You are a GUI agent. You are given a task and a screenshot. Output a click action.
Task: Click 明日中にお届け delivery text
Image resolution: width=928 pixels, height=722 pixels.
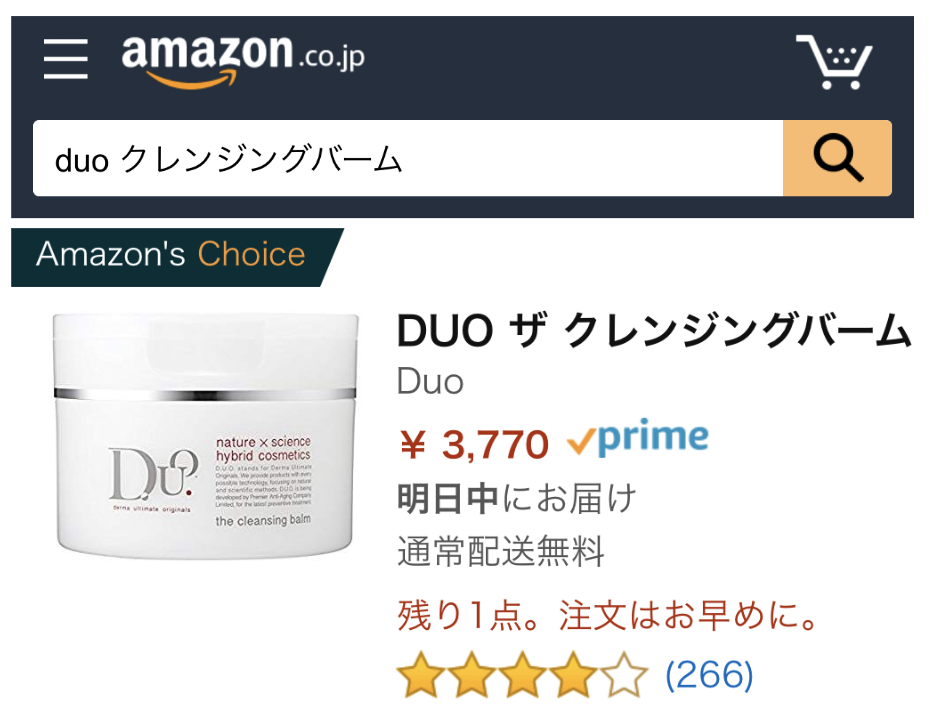click(x=517, y=498)
